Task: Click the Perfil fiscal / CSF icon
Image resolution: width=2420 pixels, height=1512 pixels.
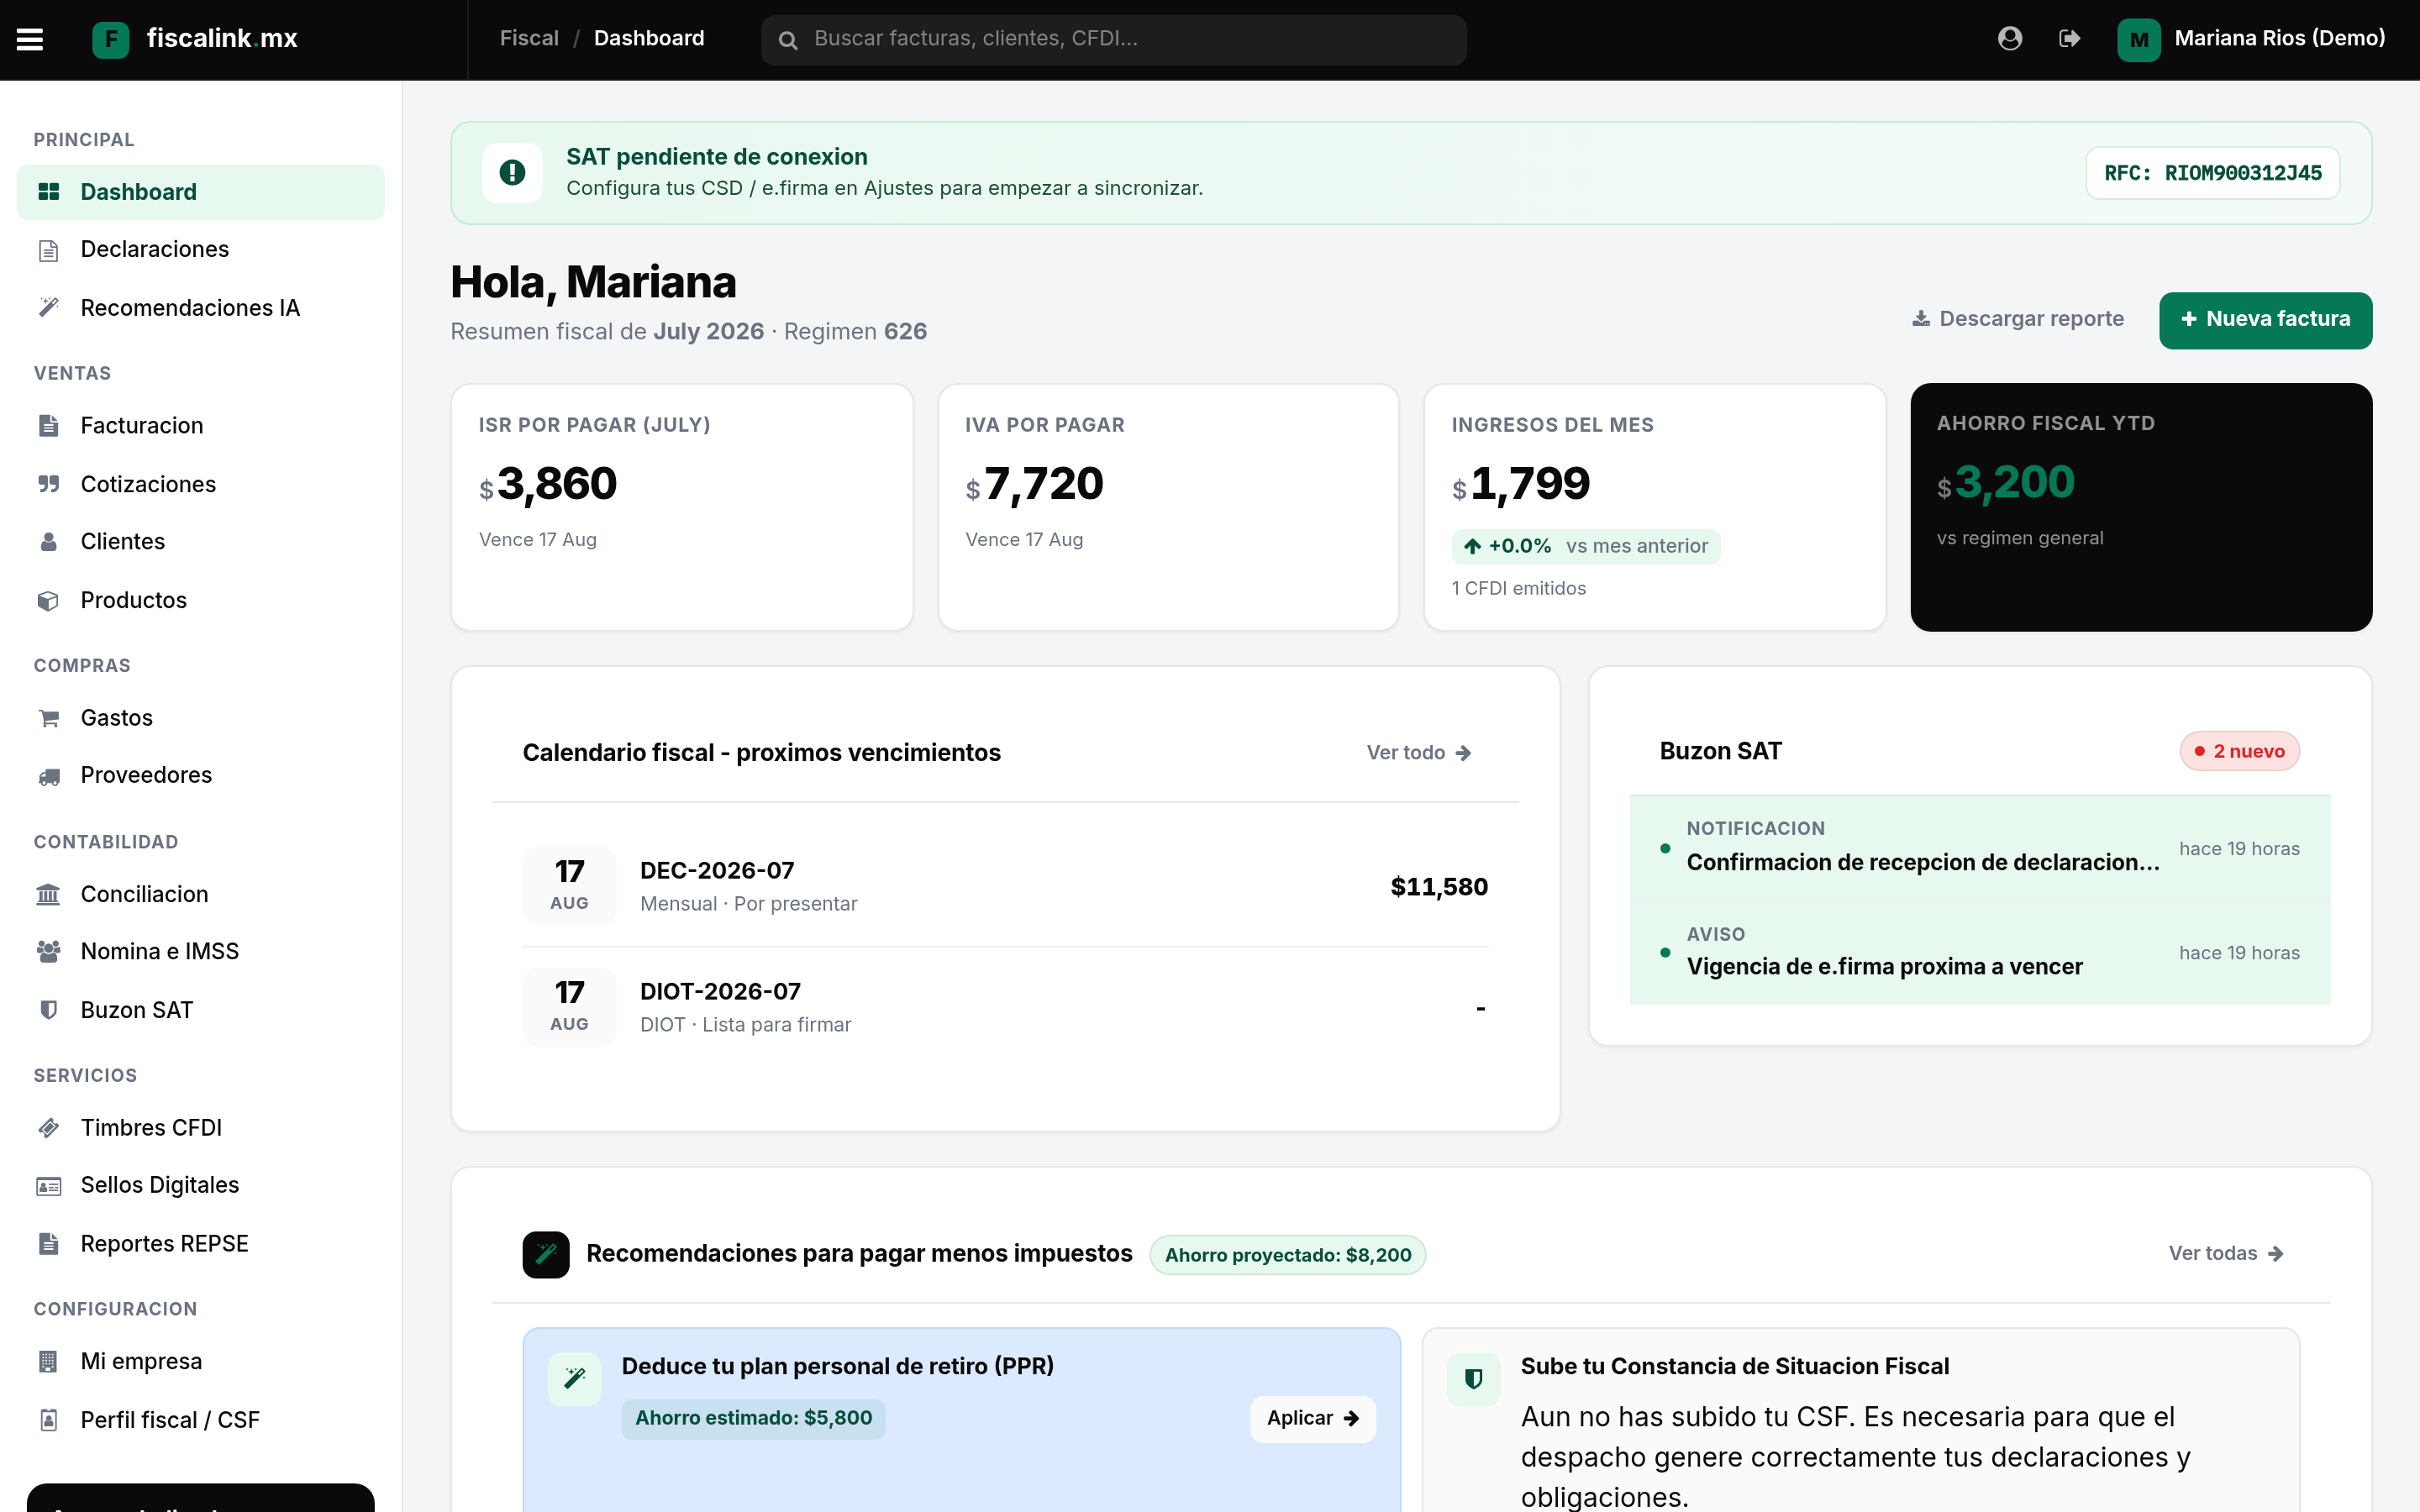Action: [x=48, y=1420]
